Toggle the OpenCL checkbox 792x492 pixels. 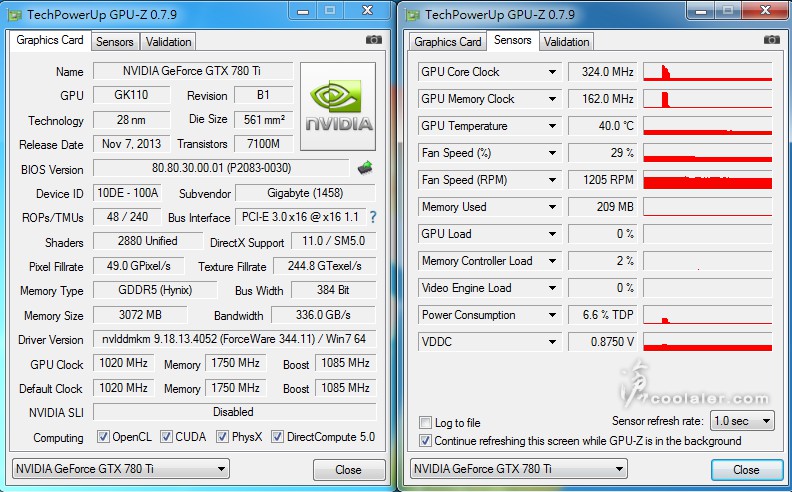pyautogui.click(x=103, y=436)
